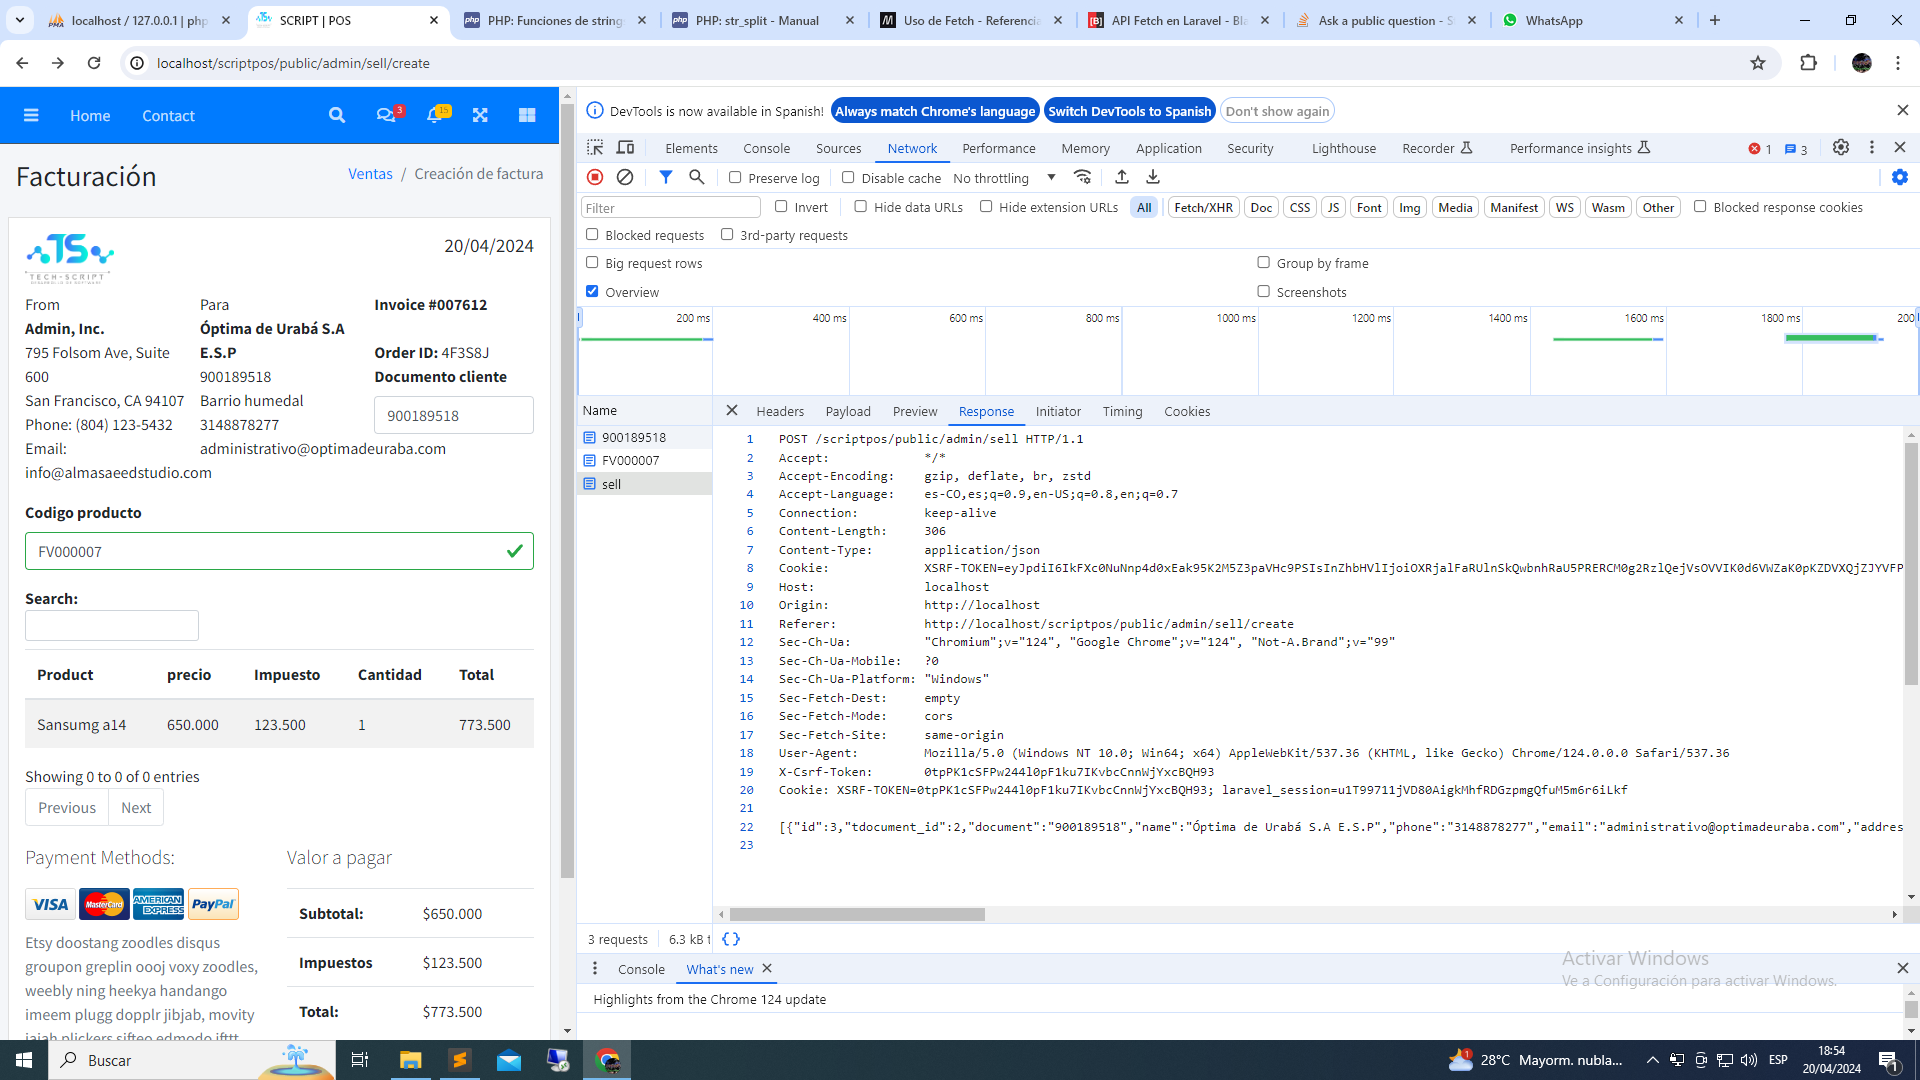Open network search magnifier
Screen dimensions: 1920x1080
coord(697,177)
